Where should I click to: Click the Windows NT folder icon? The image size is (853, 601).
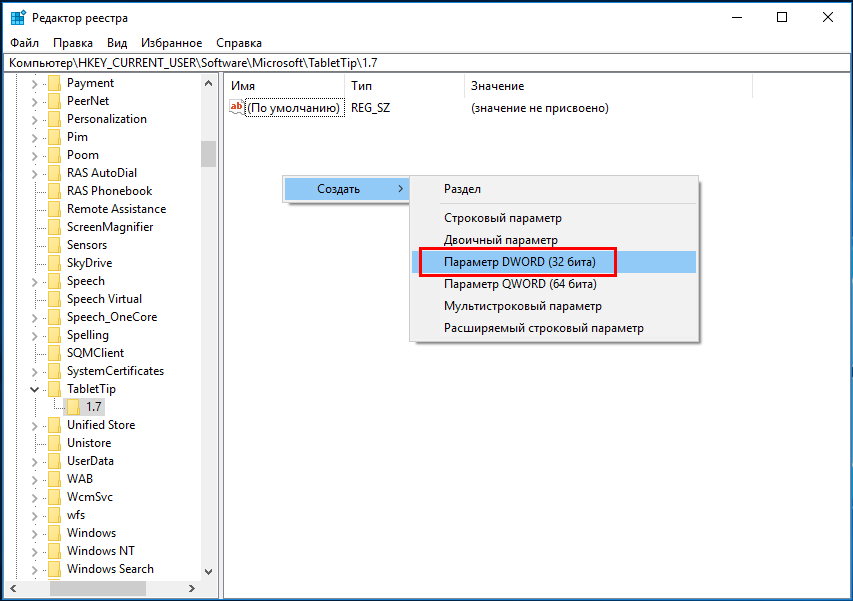click(x=54, y=550)
